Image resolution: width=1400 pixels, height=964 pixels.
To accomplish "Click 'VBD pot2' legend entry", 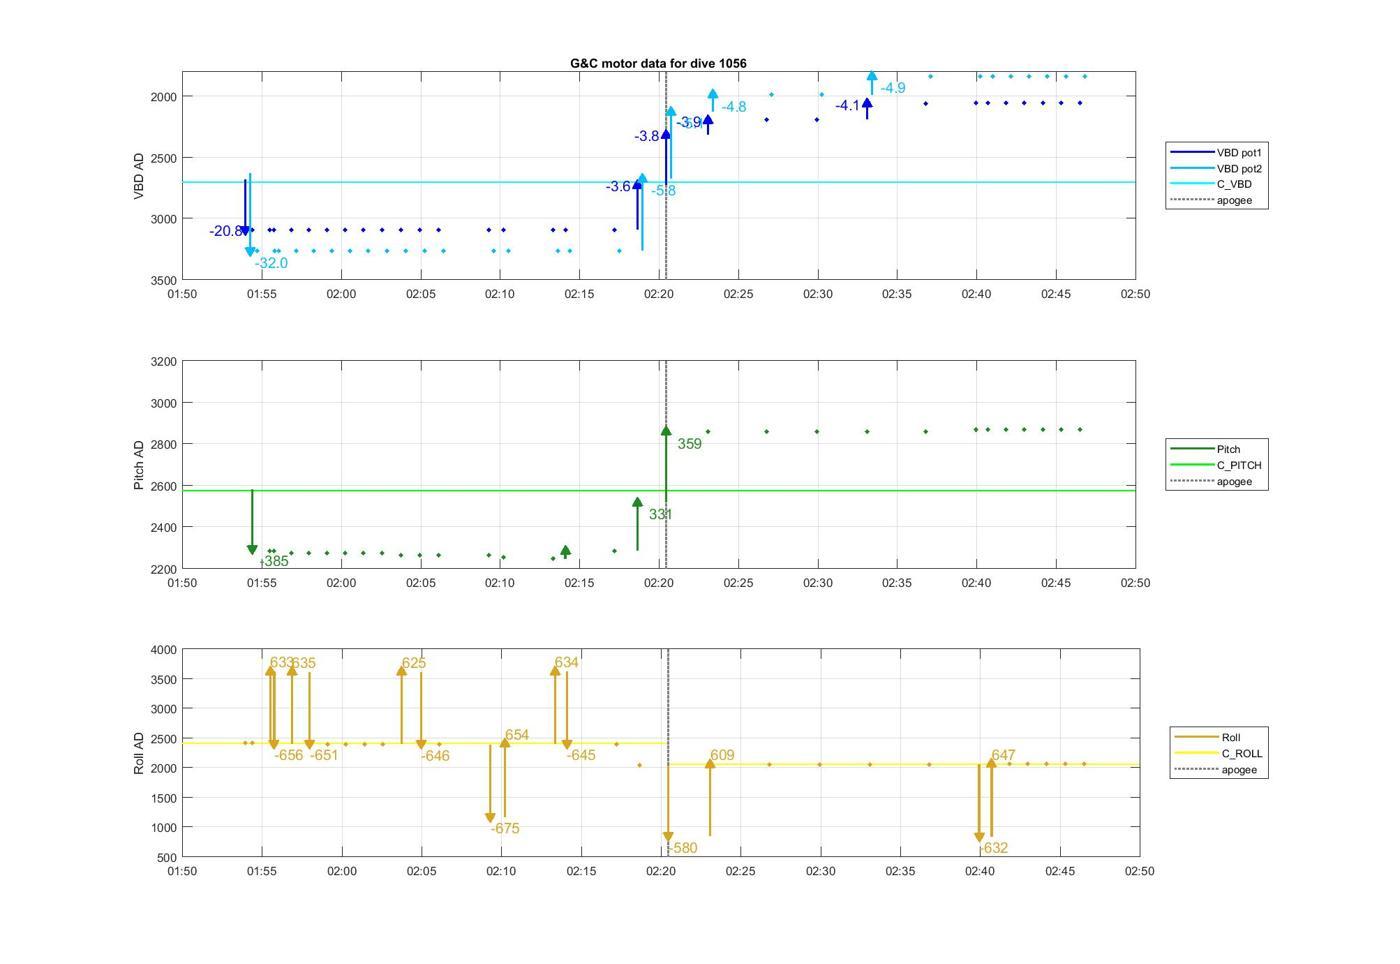I will 1216,169.
